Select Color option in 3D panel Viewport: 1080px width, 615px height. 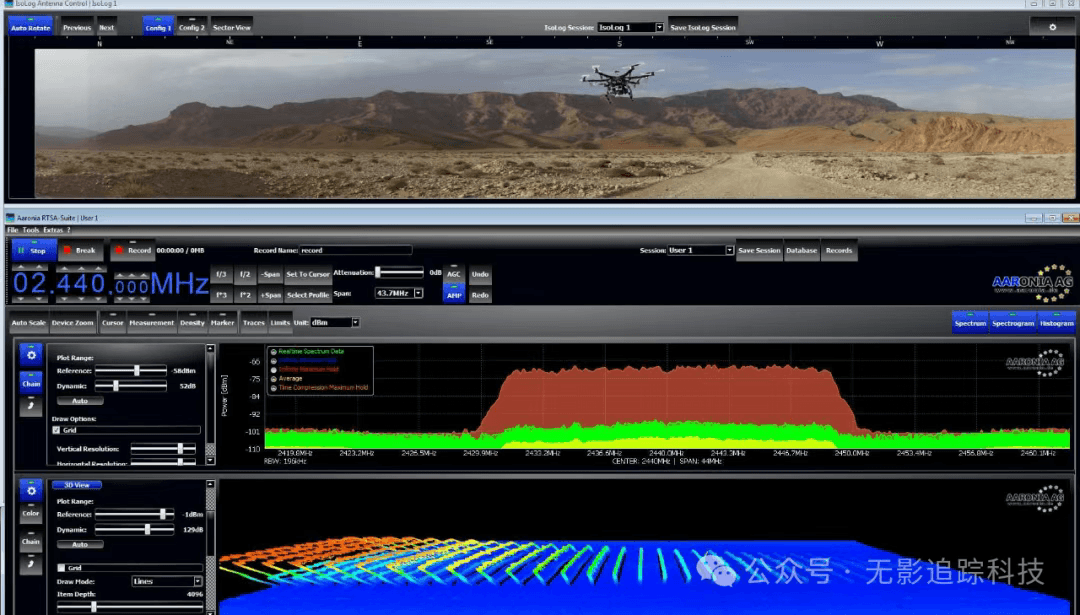pyautogui.click(x=31, y=515)
